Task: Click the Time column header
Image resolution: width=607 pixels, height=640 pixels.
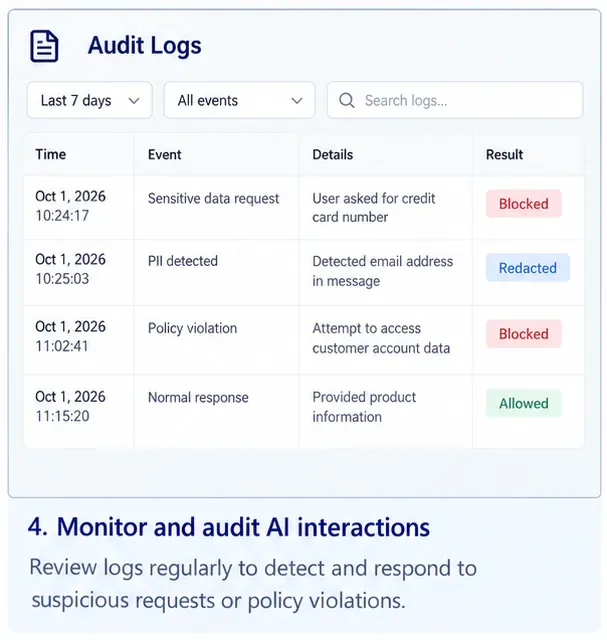Action: click(x=51, y=154)
